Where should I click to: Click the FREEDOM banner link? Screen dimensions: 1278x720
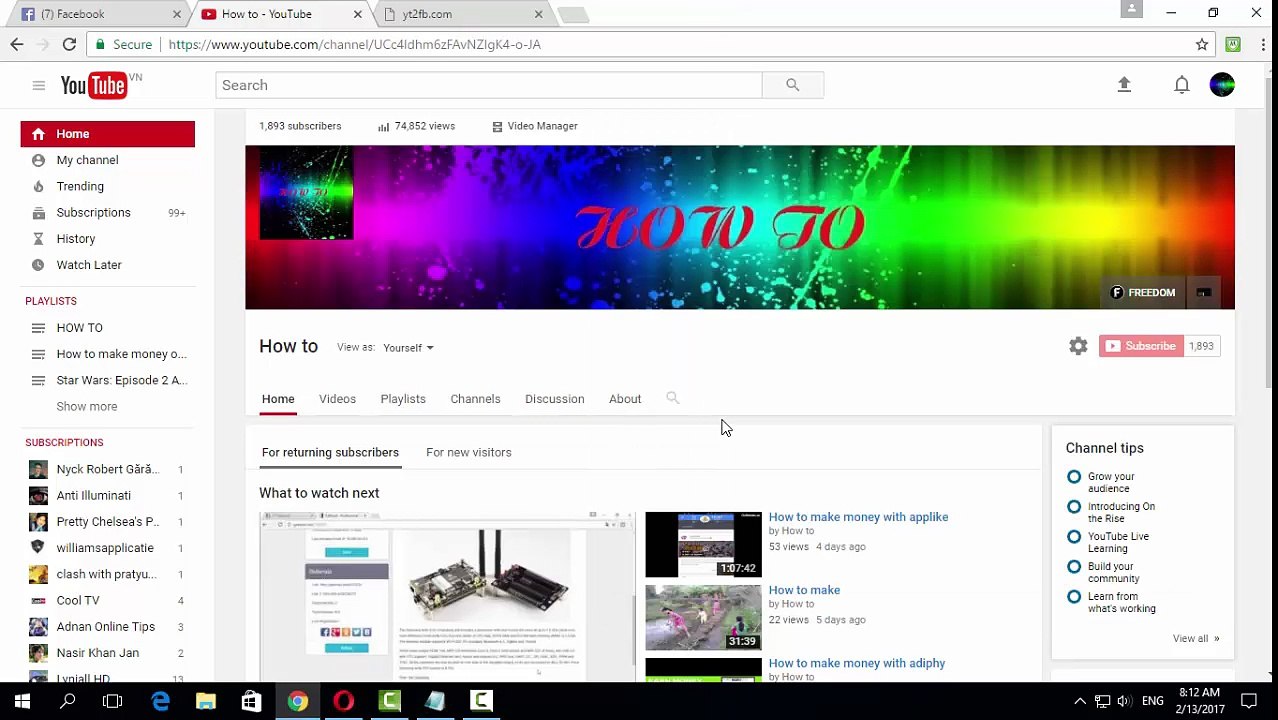click(x=1143, y=292)
